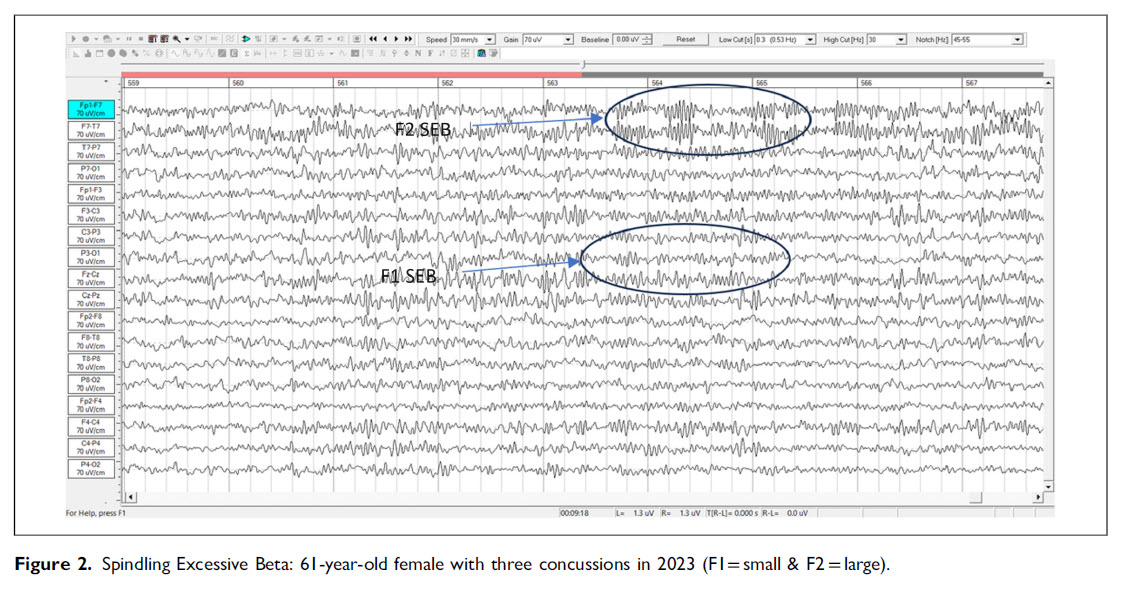Click the skip-to-start double left arrow
The image size is (1128, 590).
click(x=373, y=39)
